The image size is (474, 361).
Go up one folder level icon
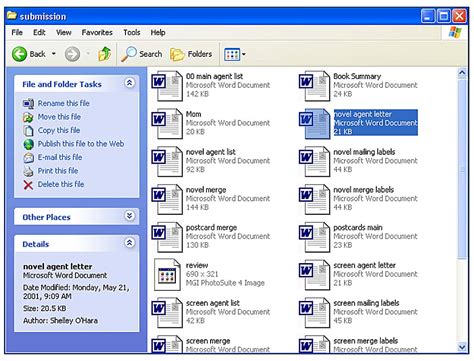(105, 54)
